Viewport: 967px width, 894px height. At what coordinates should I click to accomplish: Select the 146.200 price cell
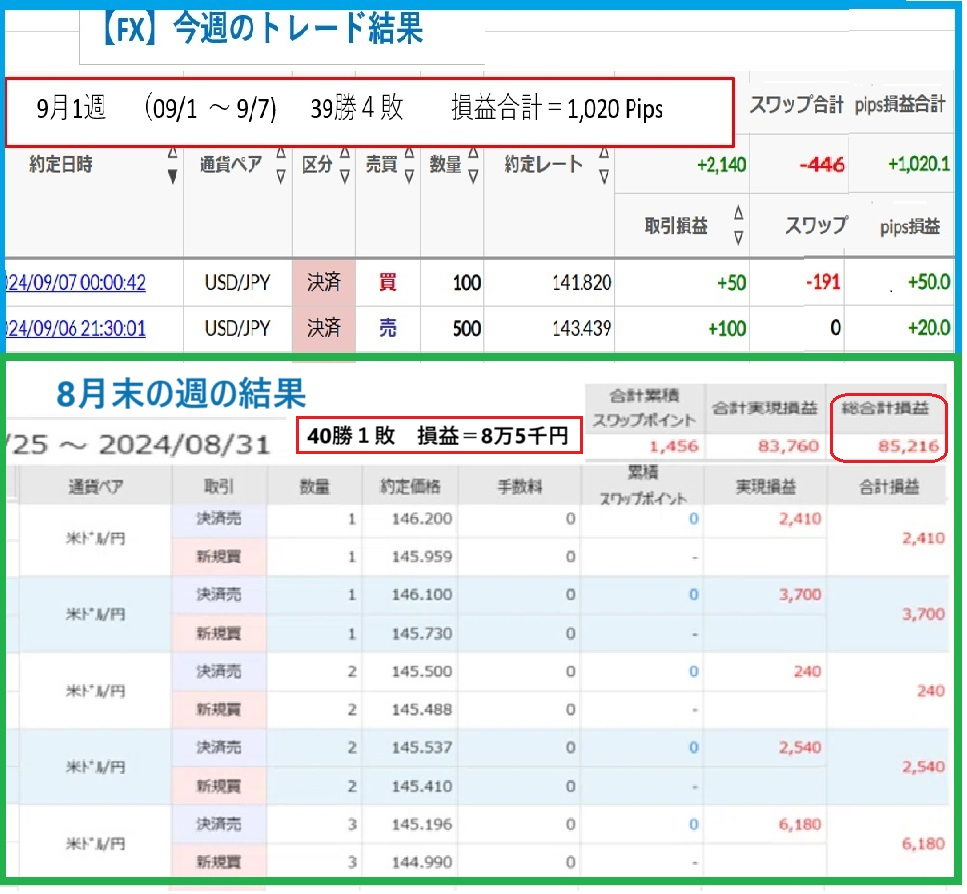coord(422,519)
